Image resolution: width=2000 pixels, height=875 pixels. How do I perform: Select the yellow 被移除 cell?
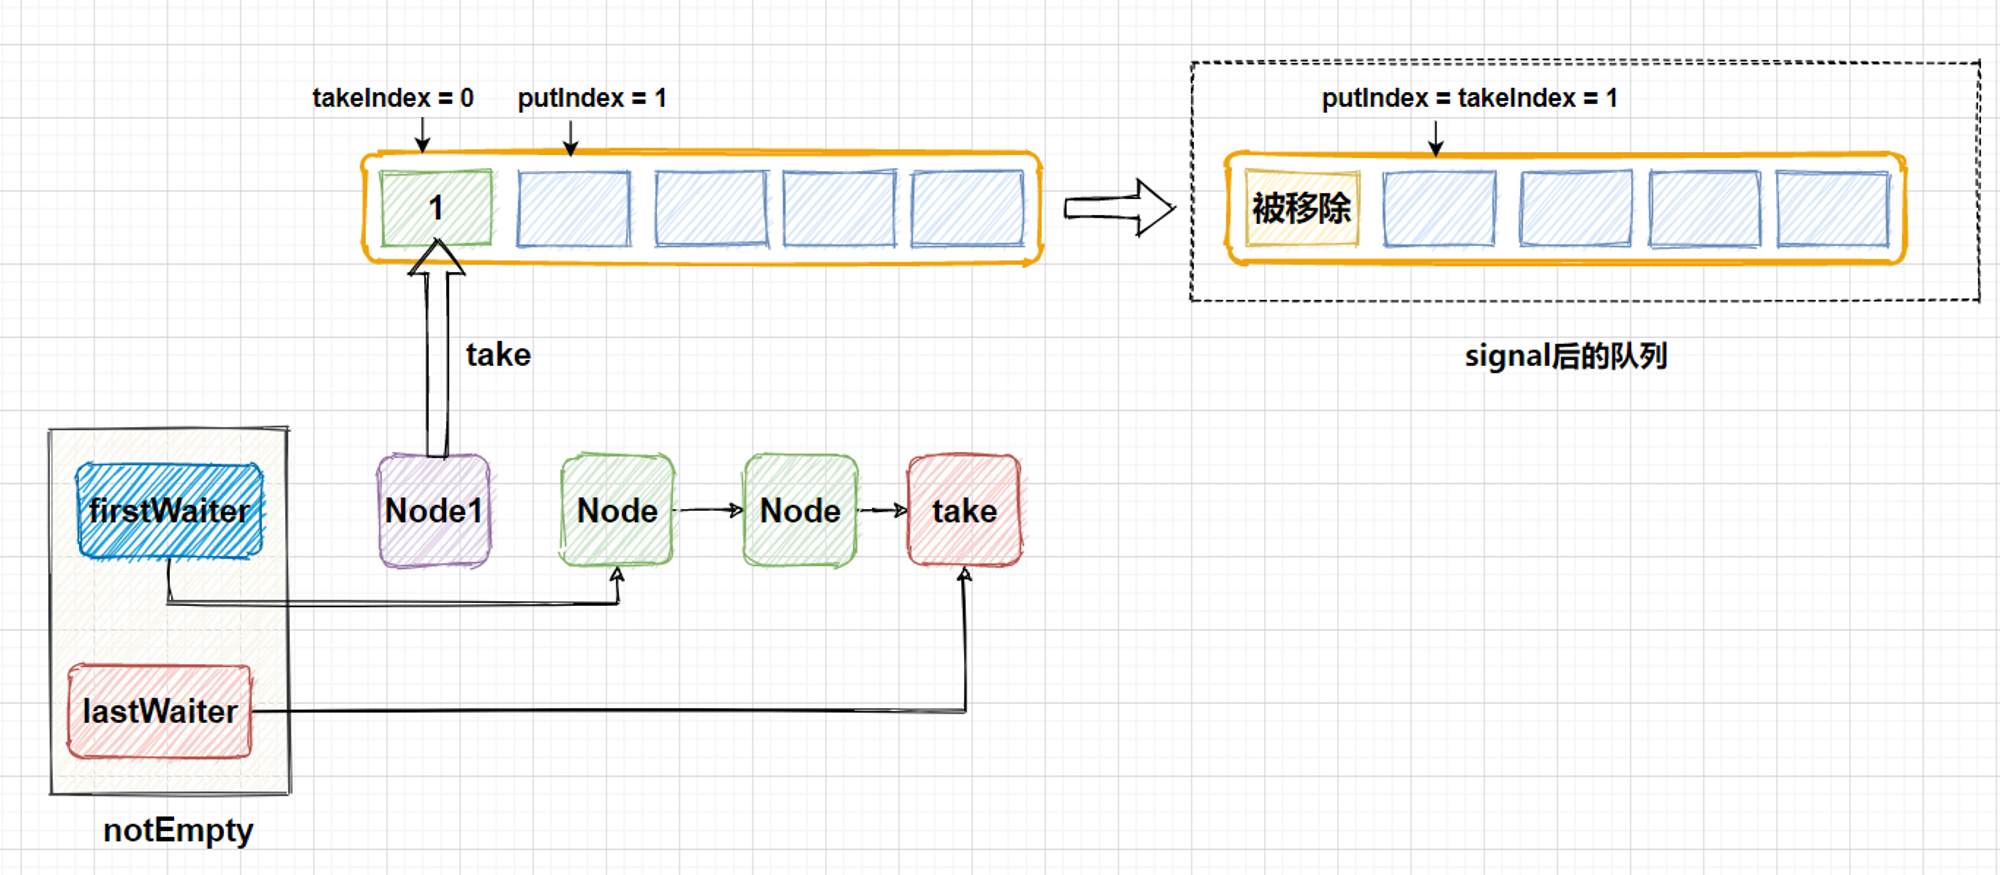click(1302, 208)
